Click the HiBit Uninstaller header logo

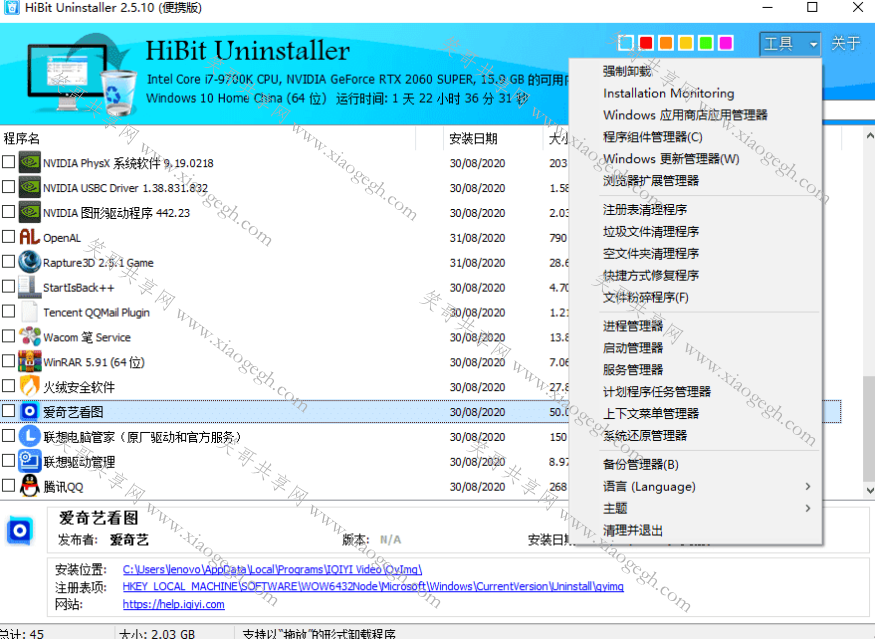(x=82, y=75)
